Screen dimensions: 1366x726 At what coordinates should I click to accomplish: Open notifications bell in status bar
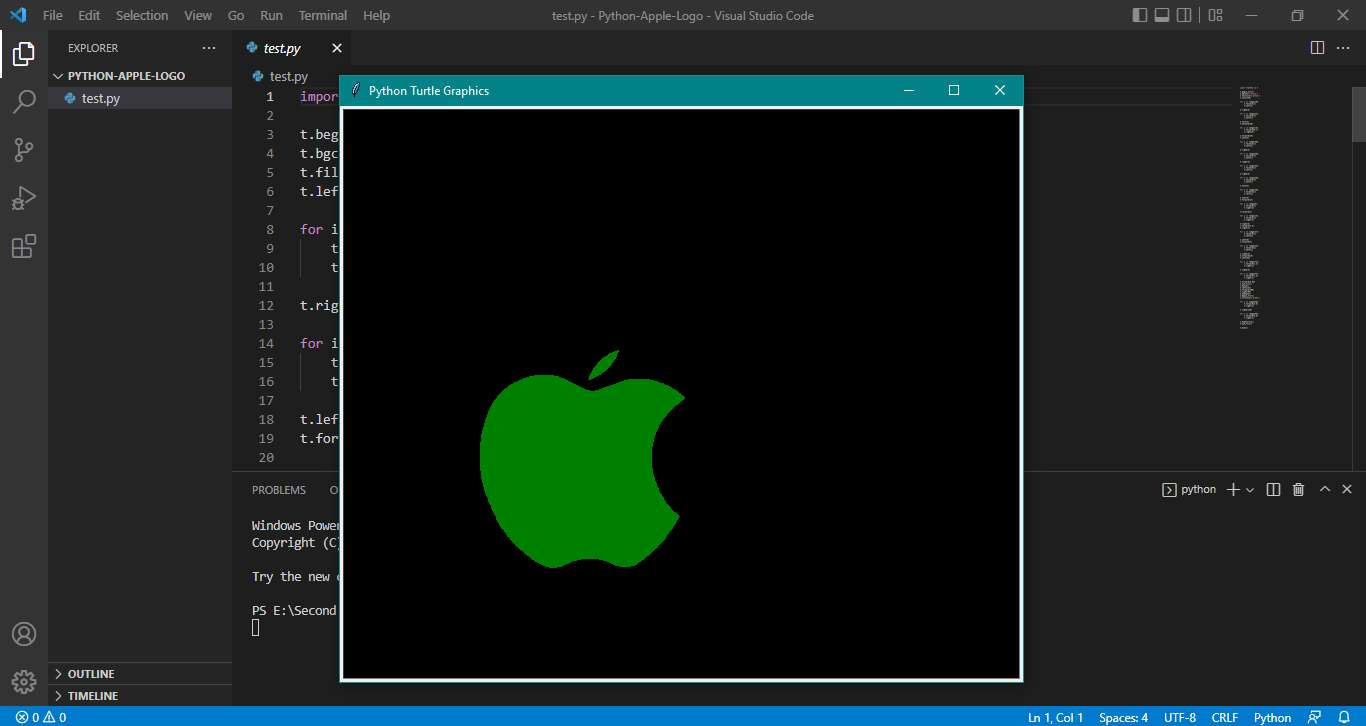tap(1344, 717)
